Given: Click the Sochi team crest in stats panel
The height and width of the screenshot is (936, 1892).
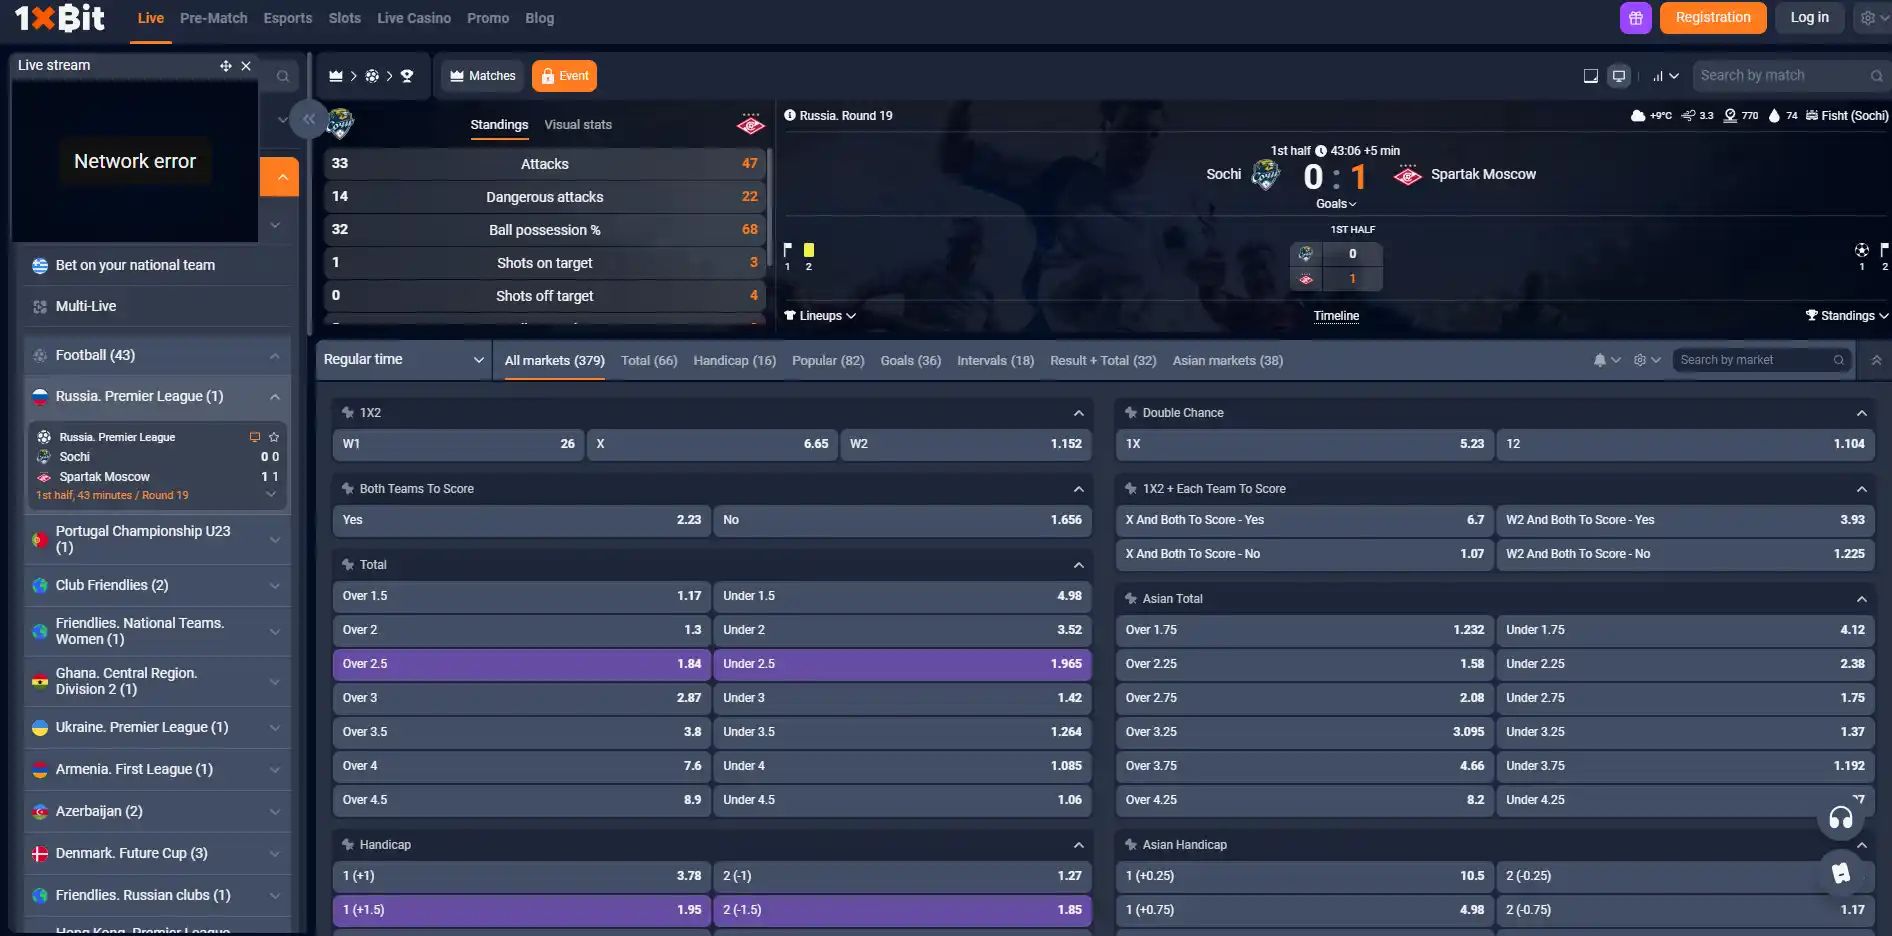Looking at the screenshot, I should pos(340,124).
